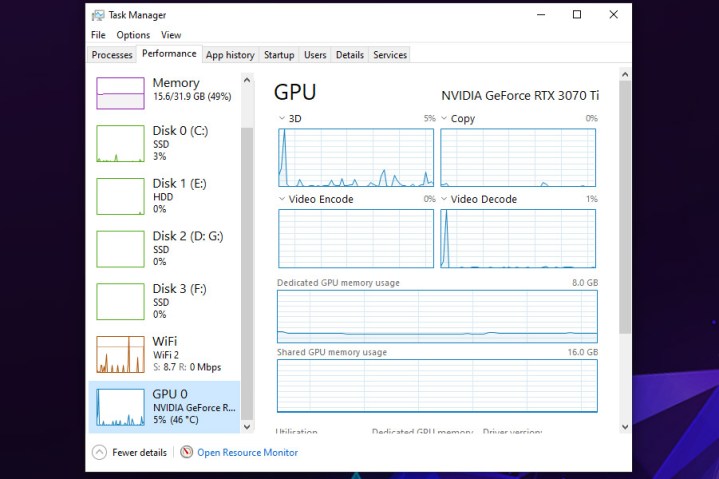This screenshot has width=719, height=479.
Task: Select the Memory usage graph thumbnail
Action: pyautogui.click(x=120, y=93)
